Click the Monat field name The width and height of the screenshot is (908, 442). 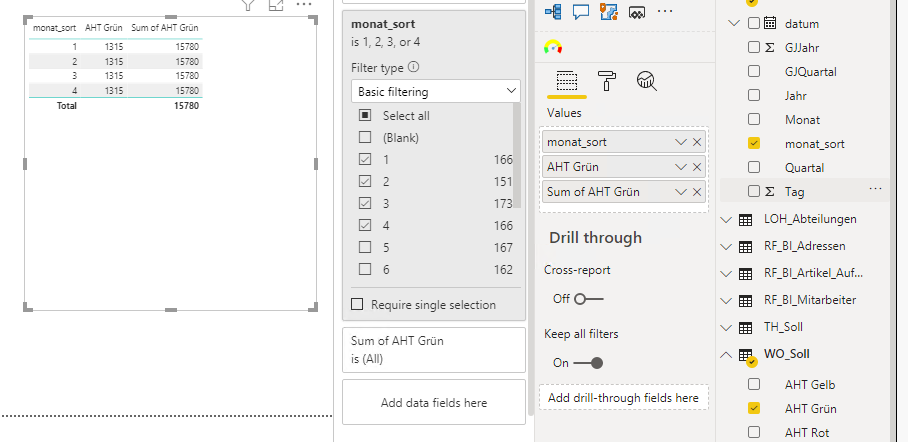pos(804,119)
